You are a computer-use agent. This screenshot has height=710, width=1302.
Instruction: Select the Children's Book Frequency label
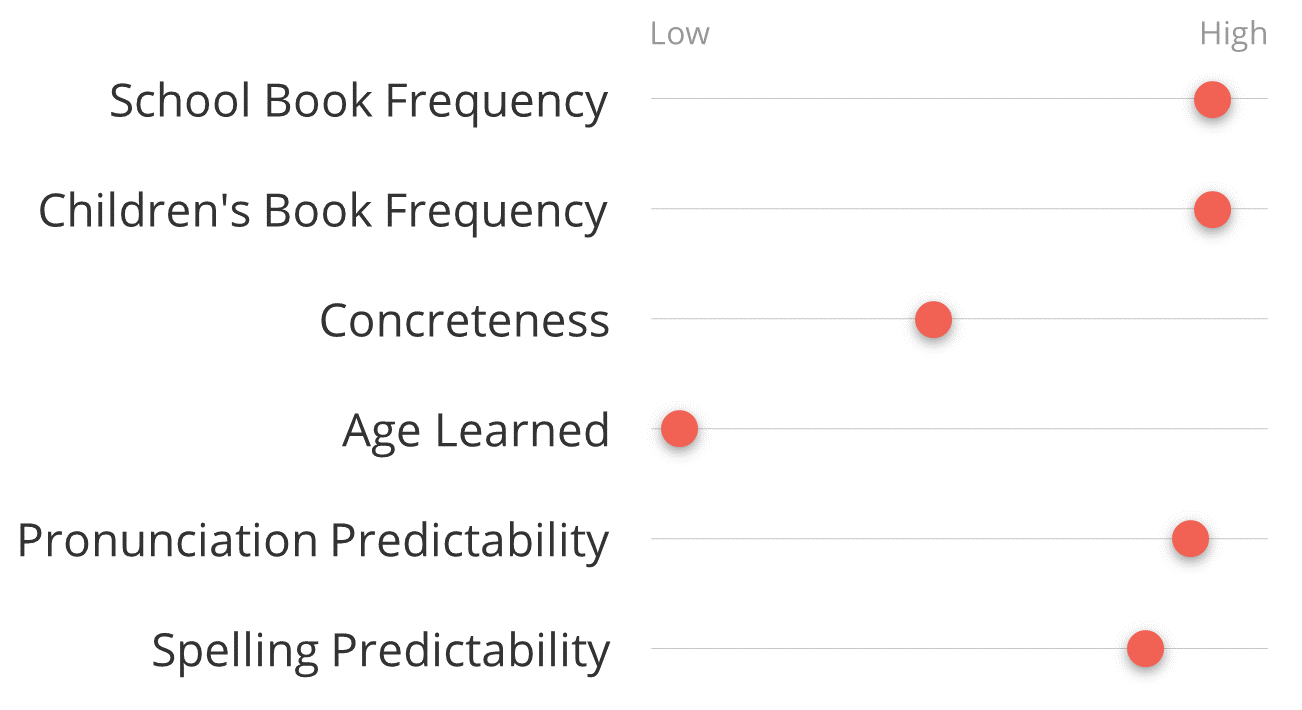(323, 212)
